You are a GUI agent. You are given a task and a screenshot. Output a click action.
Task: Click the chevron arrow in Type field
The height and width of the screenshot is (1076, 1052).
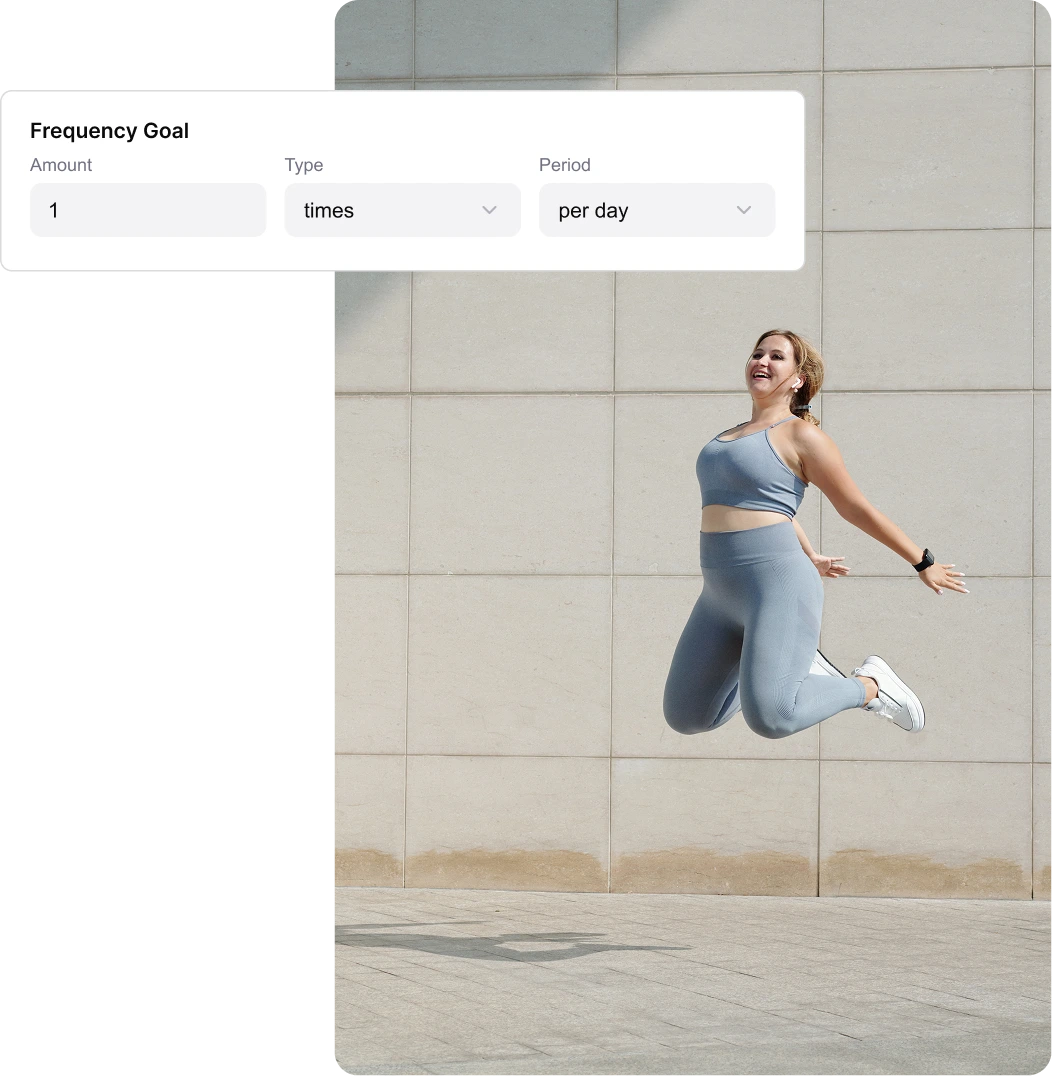click(489, 210)
